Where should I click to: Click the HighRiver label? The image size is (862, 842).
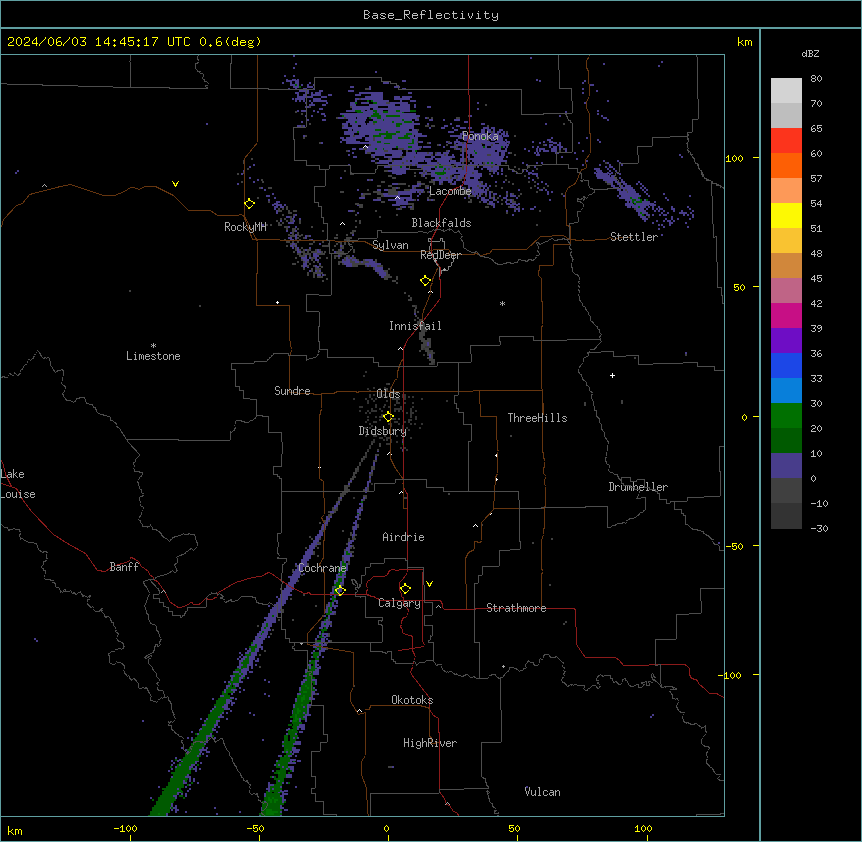click(x=430, y=743)
